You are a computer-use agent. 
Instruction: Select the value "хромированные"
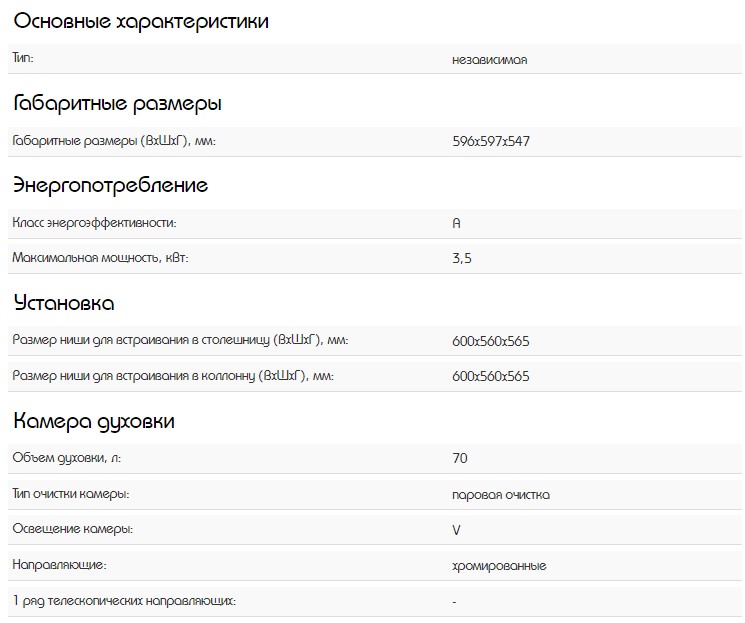pyautogui.click(x=498, y=565)
